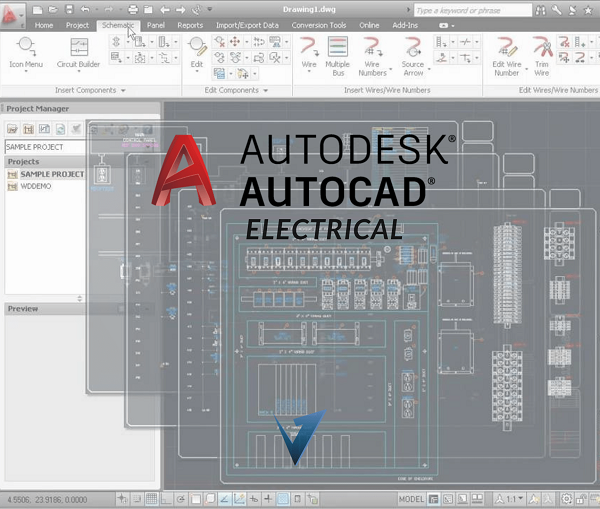The image size is (600, 509).
Task: Toggle Snap Mode in status bar
Action: (137, 499)
